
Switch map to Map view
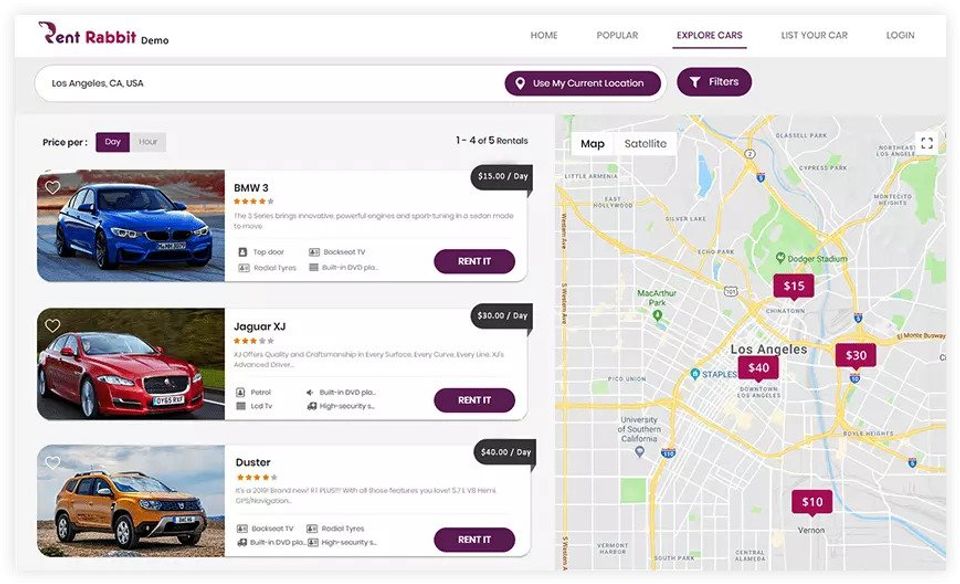(592, 144)
